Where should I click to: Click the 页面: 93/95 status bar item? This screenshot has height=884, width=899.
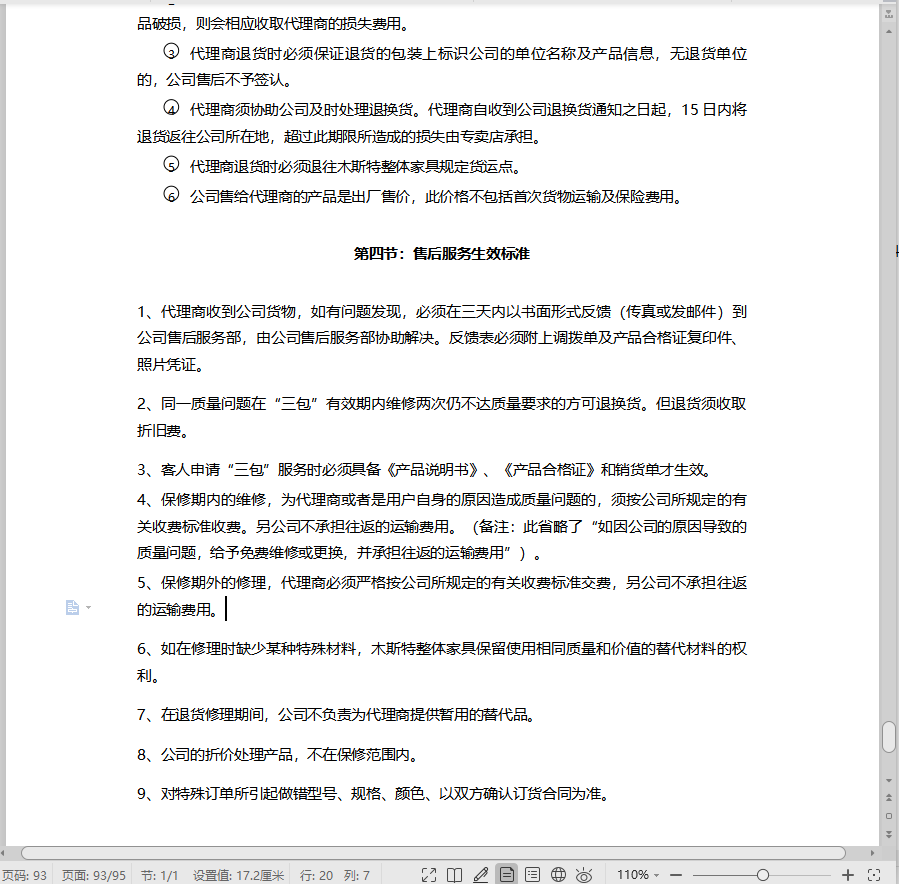click(94, 875)
